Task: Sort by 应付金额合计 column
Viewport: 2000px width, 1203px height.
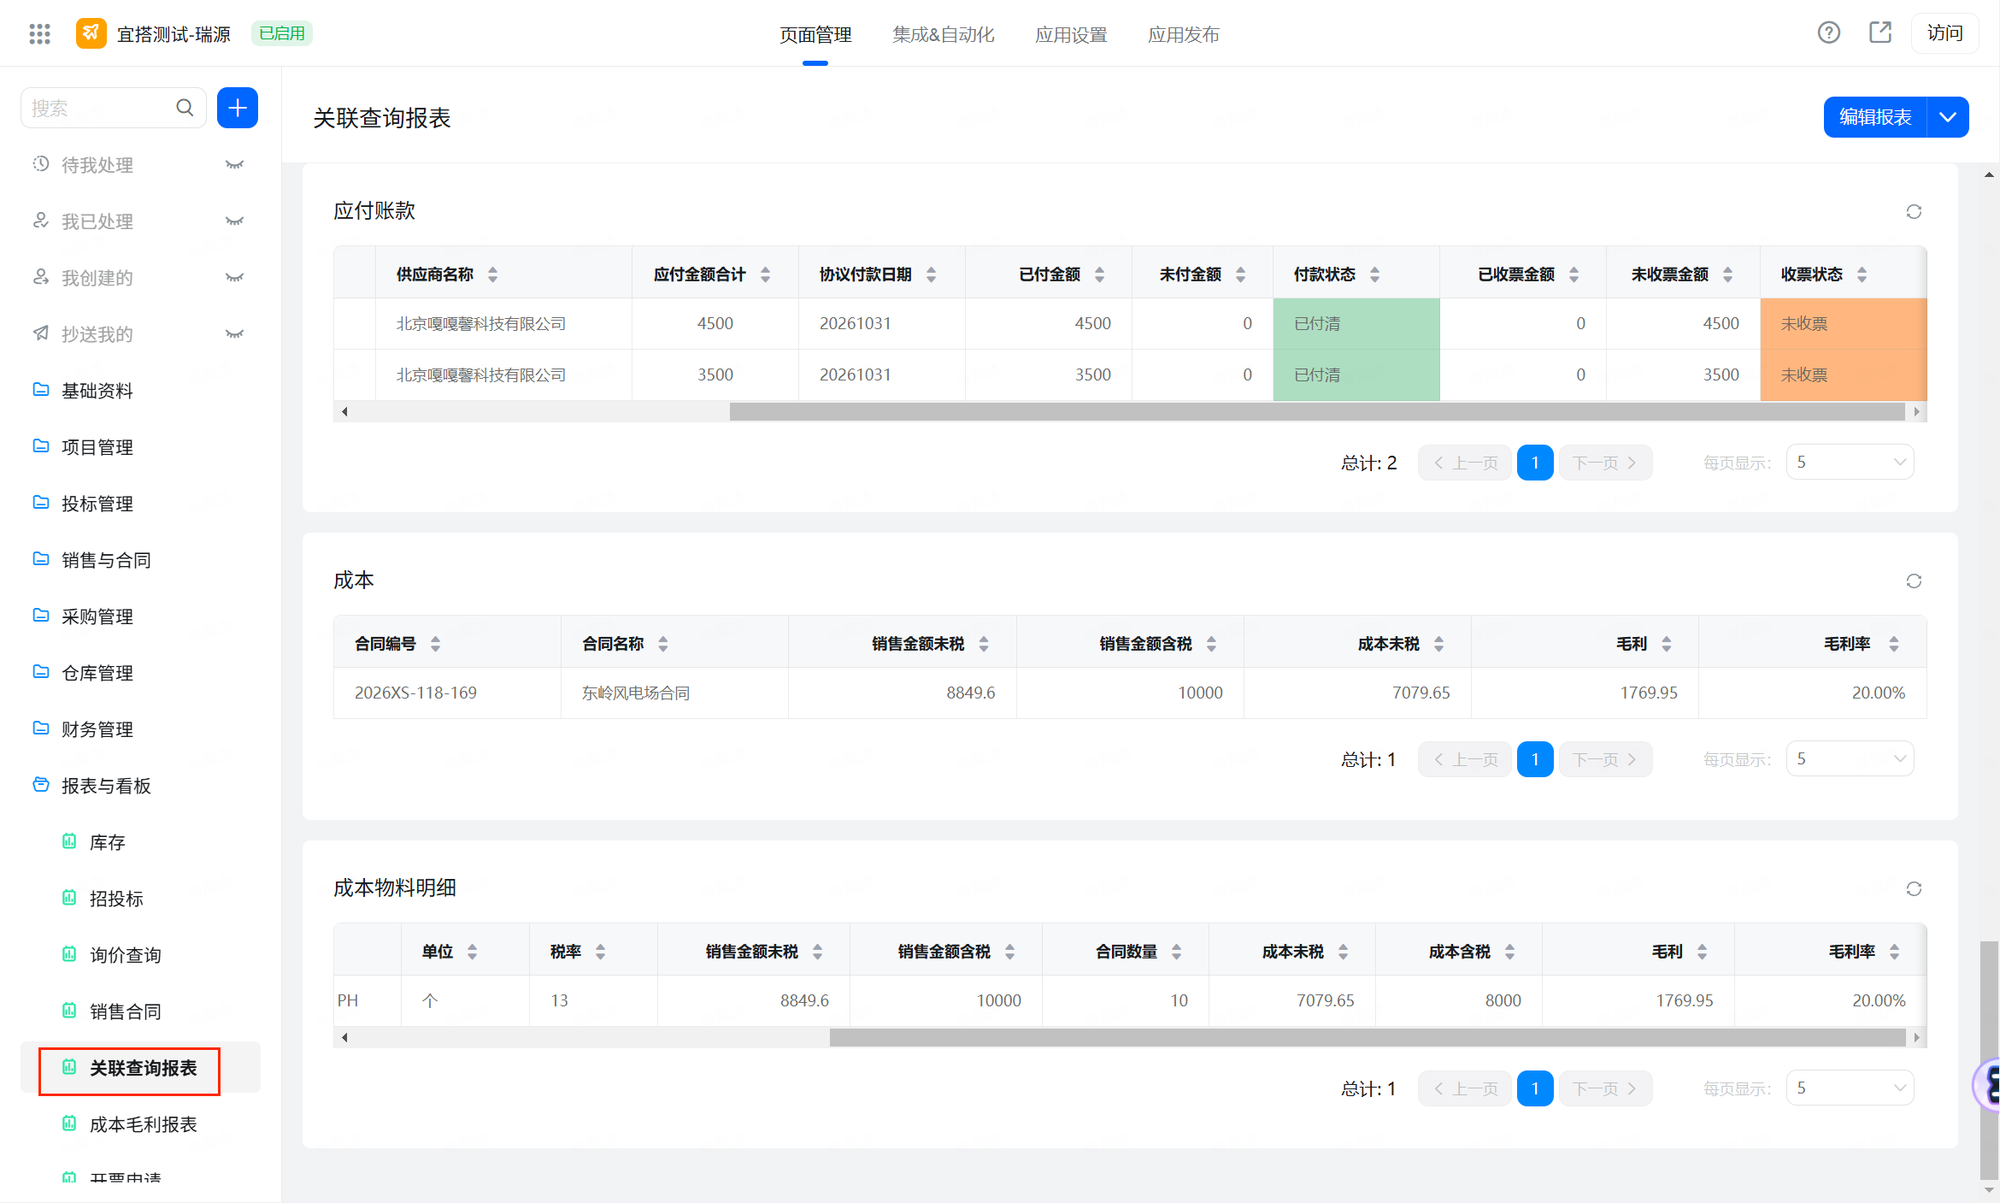Action: (x=765, y=274)
